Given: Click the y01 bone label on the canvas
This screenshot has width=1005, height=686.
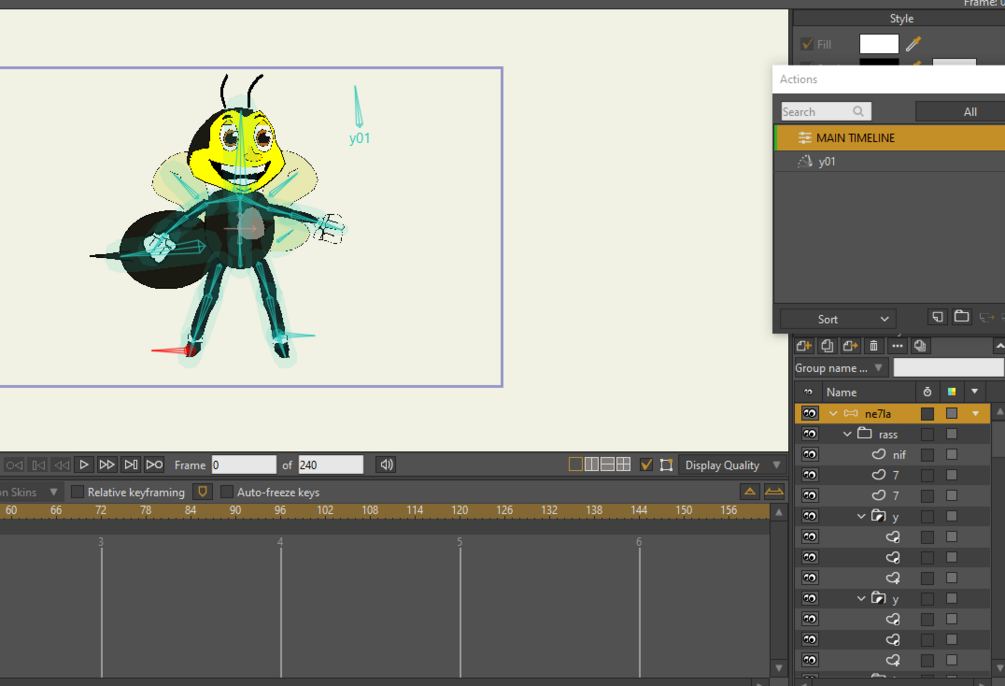Looking at the screenshot, I should (360, 138).
